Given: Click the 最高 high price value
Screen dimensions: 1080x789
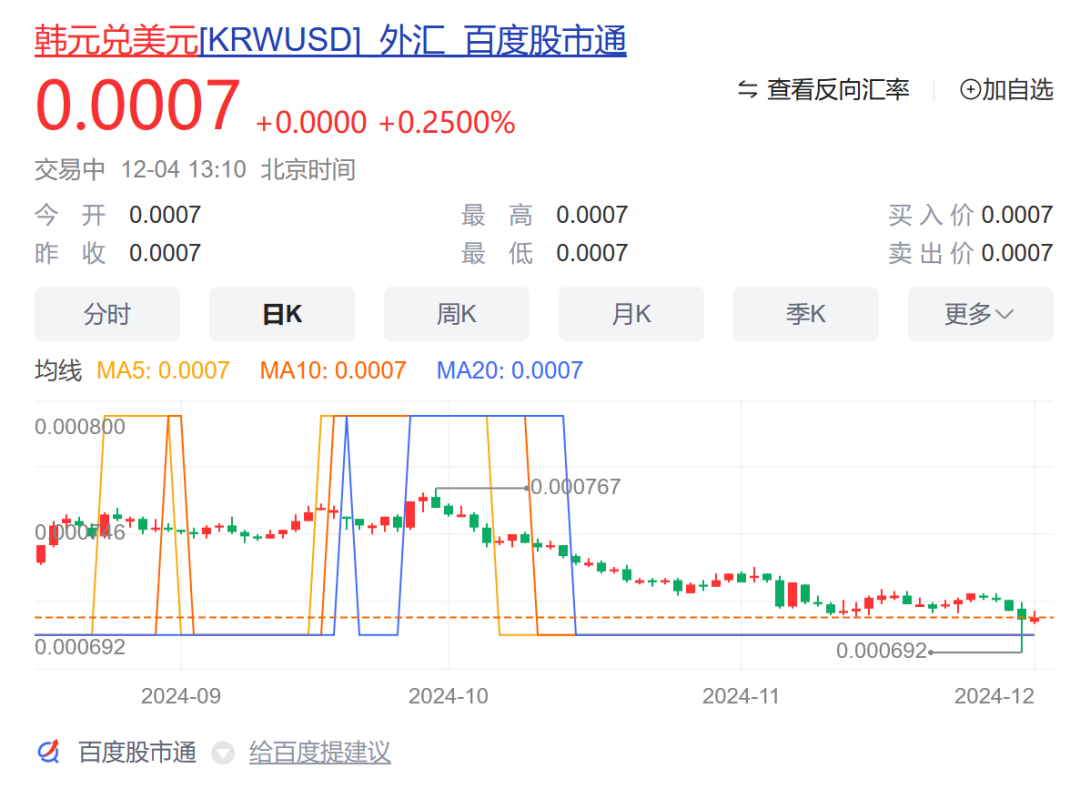Looking at the screenshot, I should click(x=592, y=215).
